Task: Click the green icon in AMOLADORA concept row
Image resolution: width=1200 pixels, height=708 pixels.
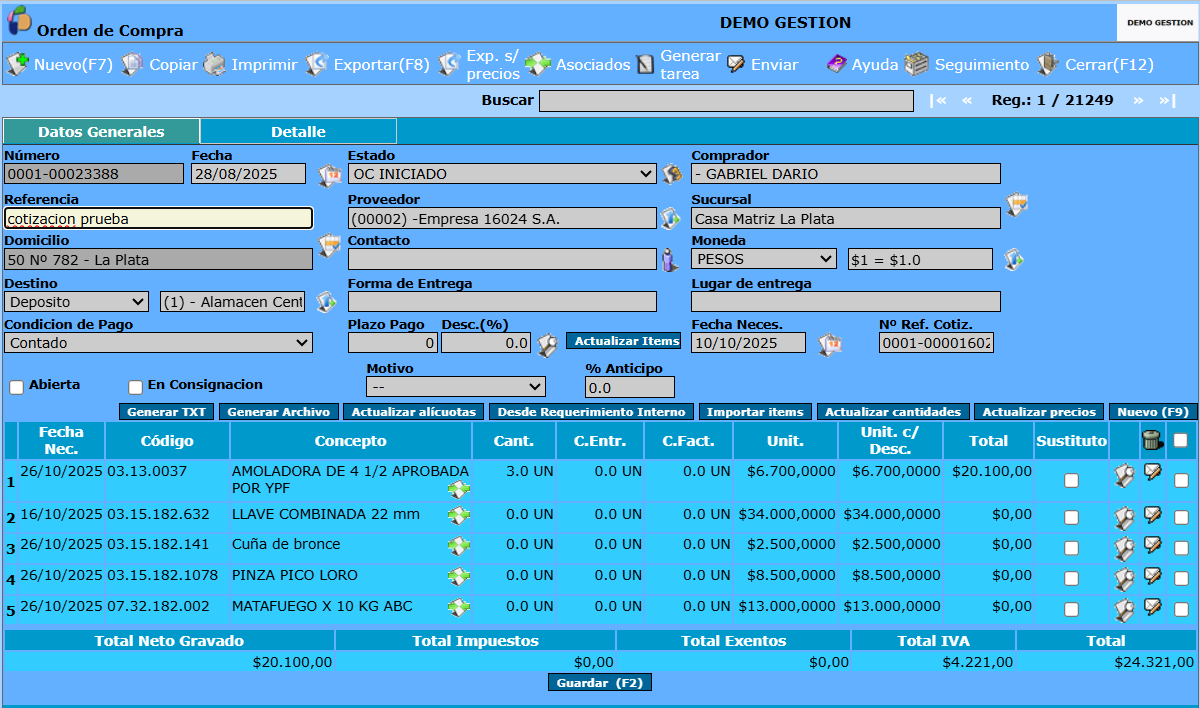Action: [459, 489]
